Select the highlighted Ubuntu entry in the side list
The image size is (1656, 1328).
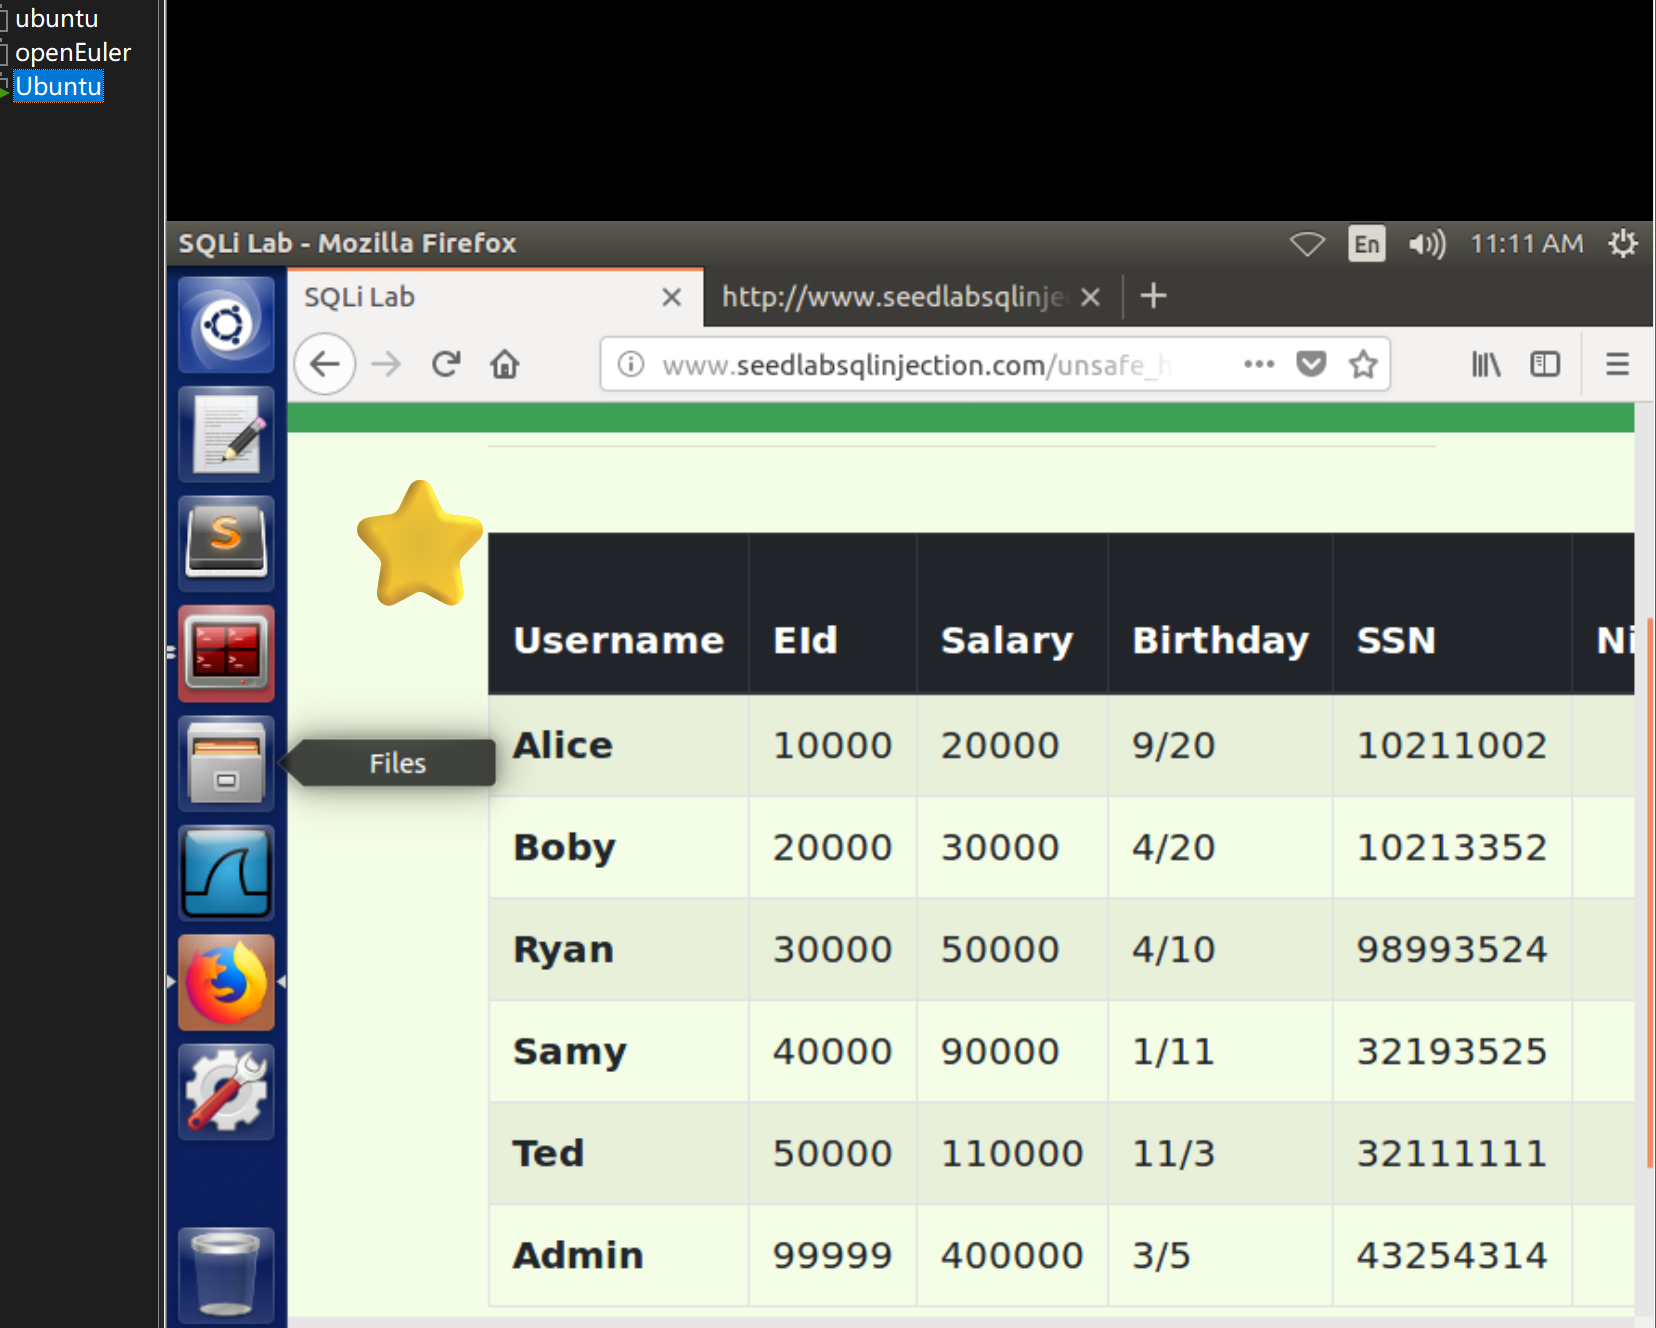58,86
